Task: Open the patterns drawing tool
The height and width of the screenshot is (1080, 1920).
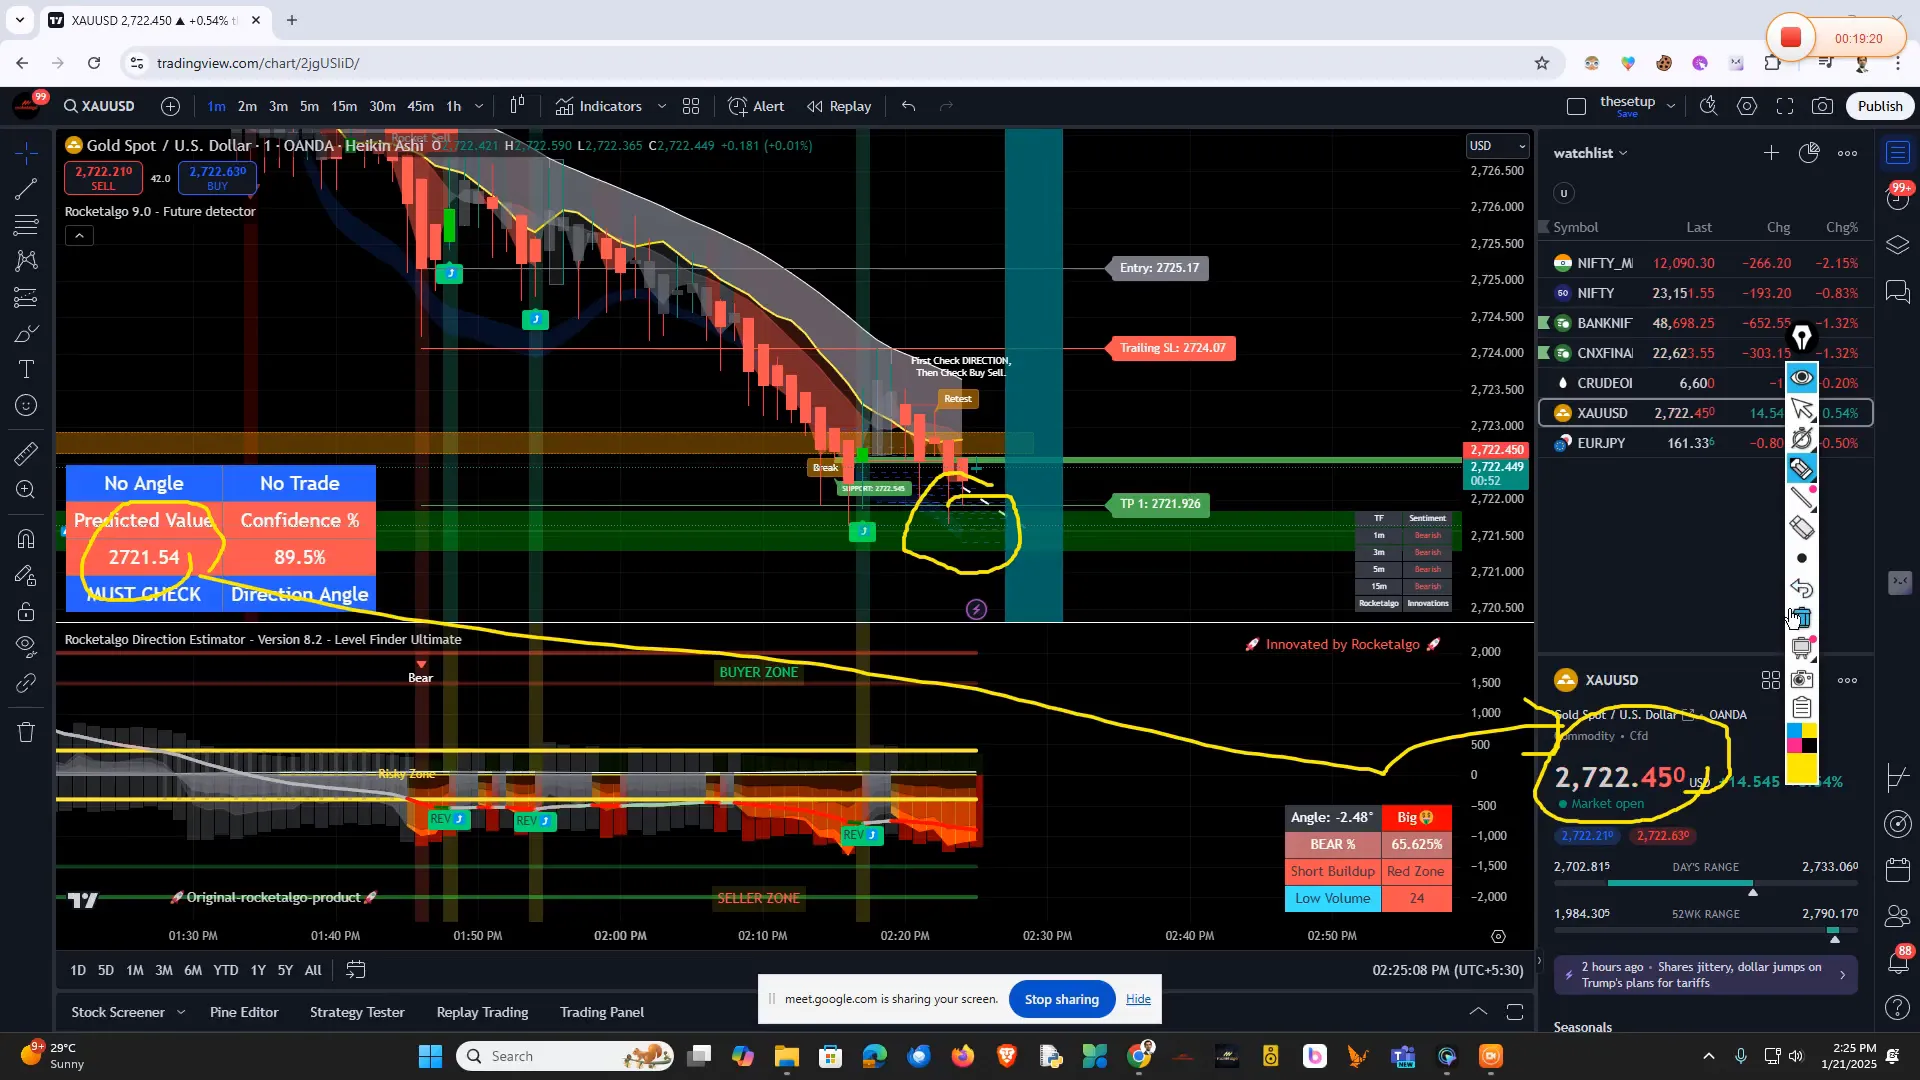Action: [x=27, y=261]
